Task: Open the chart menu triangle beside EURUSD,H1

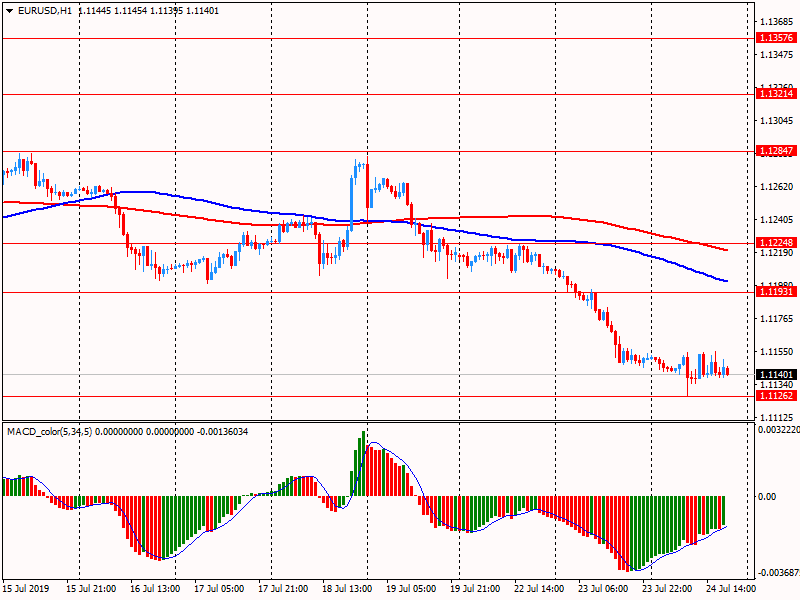Action: point(9,11)
